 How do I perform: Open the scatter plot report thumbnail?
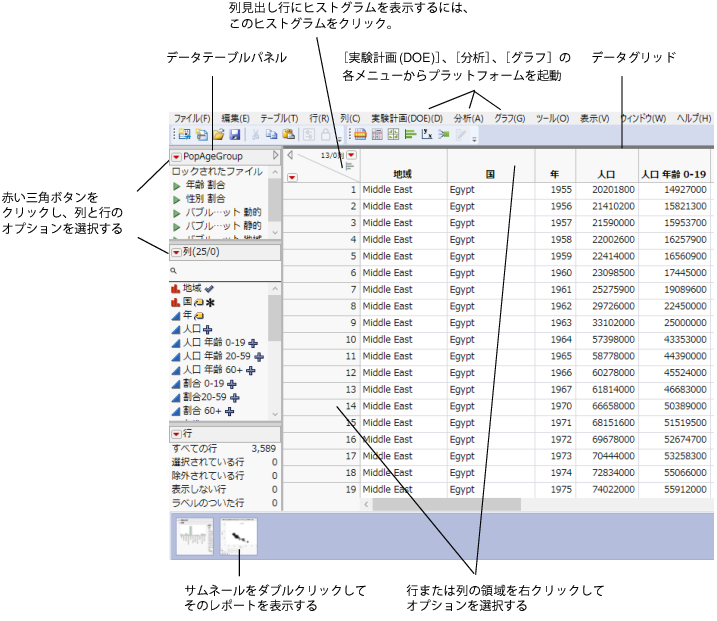(x=239, y=536)
